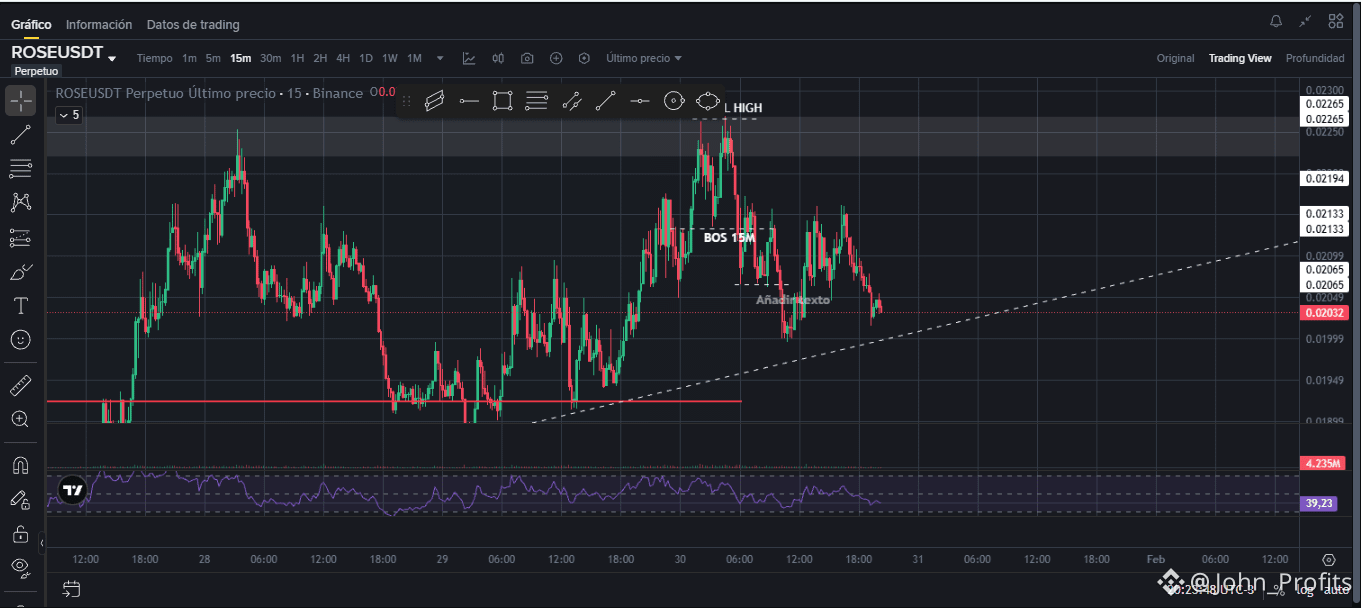
Task: Open the Último precio dropdown
Action: (644, 58)
